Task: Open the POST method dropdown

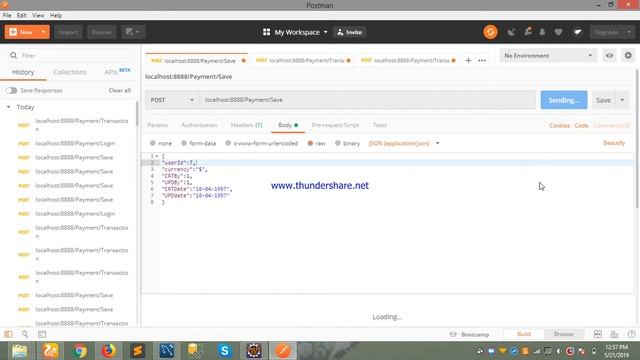Action: [x=172, y=100]
